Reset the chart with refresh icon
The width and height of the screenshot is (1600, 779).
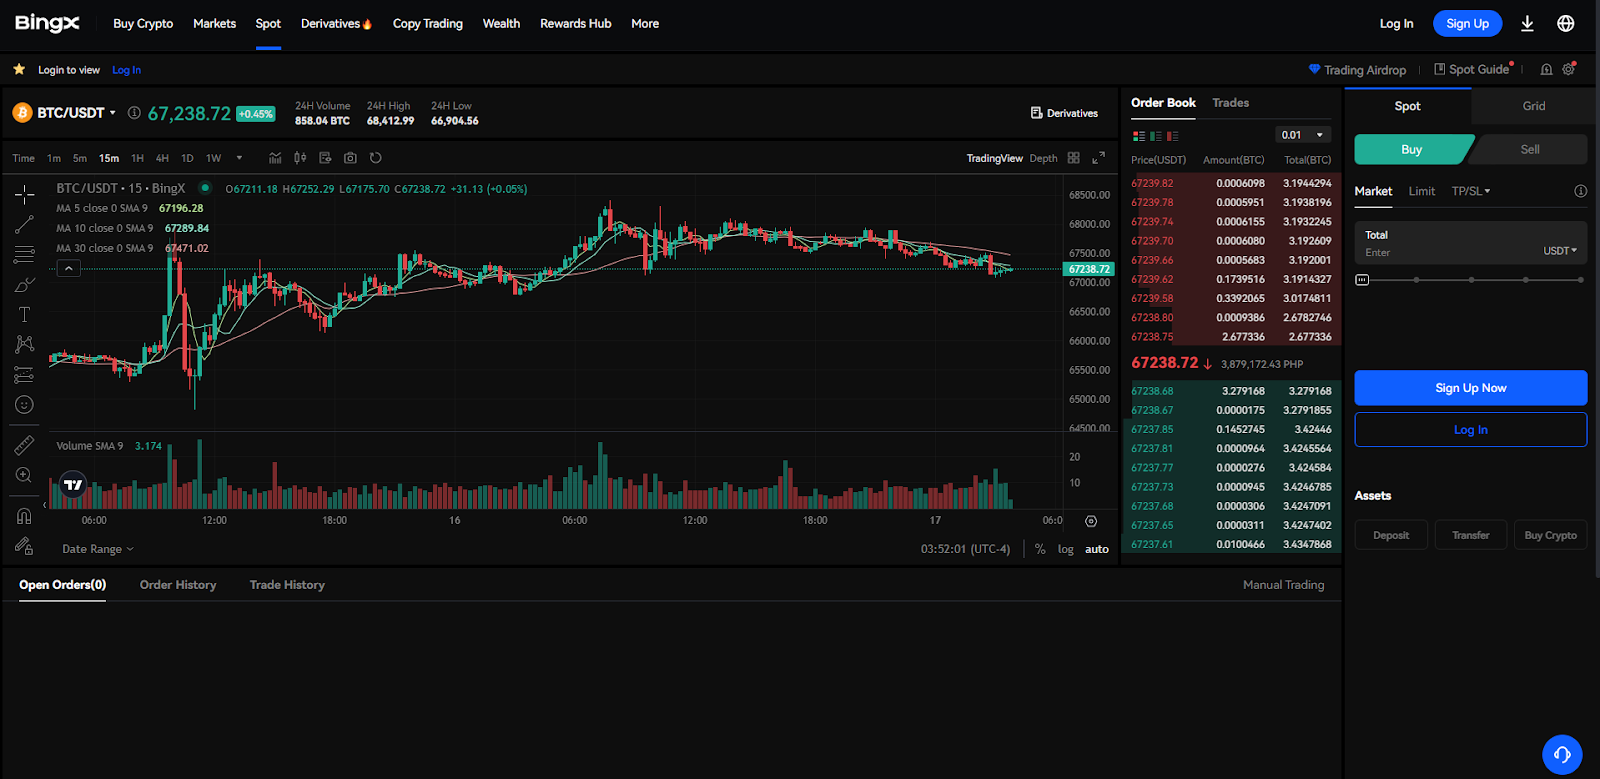pyautogui.click(x=376, y=158)
